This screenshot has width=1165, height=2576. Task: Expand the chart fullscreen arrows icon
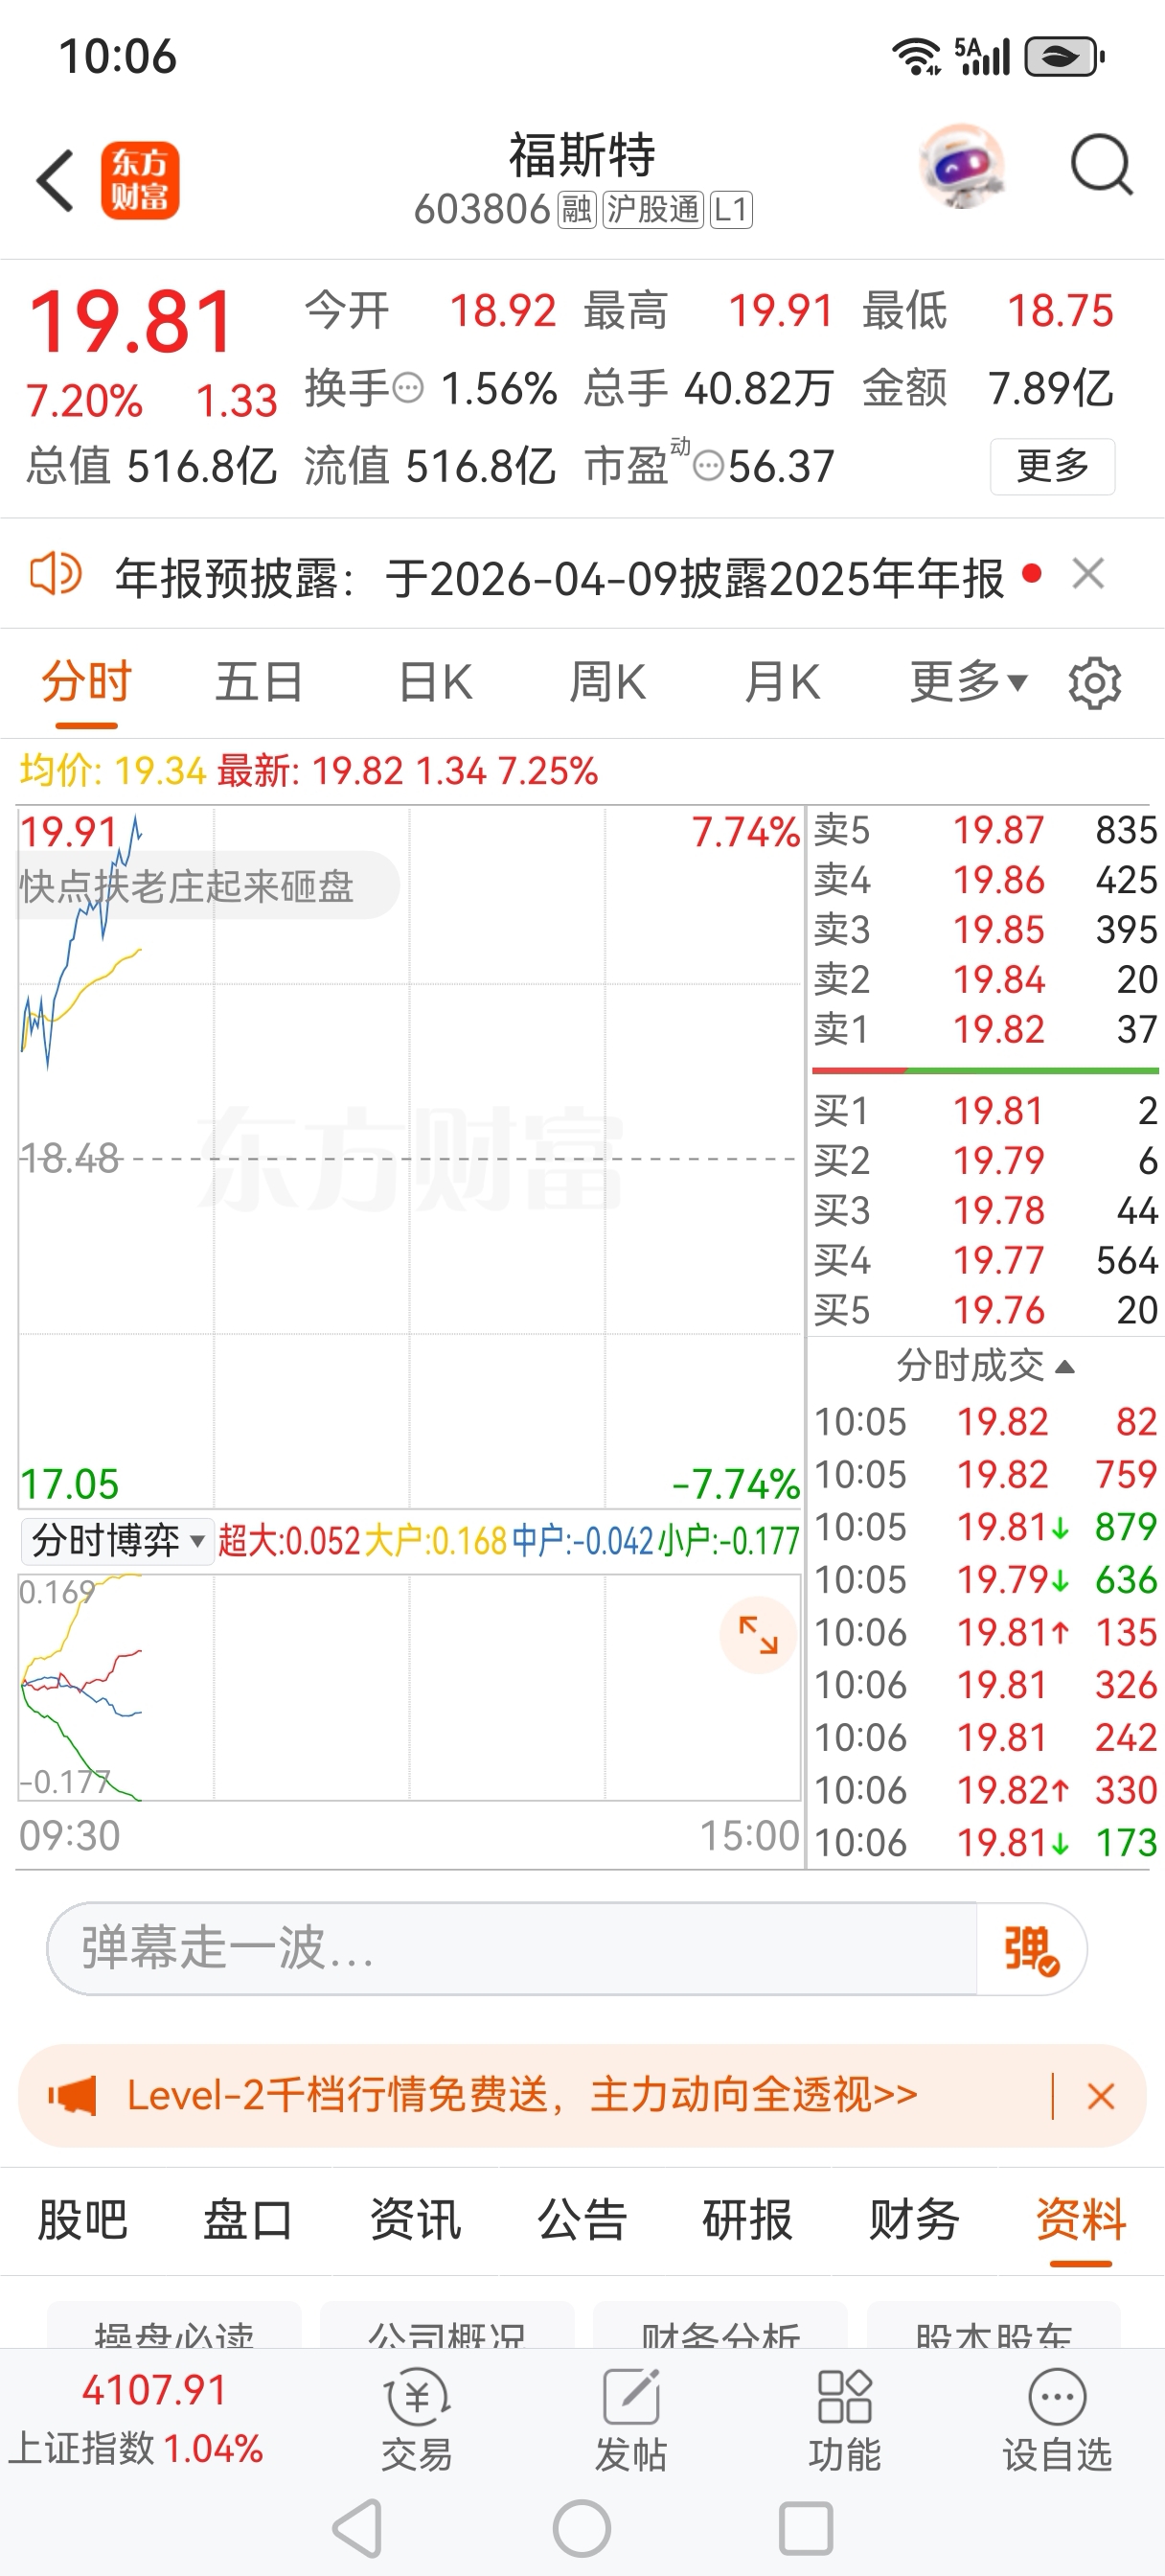tap(758, 1635)
